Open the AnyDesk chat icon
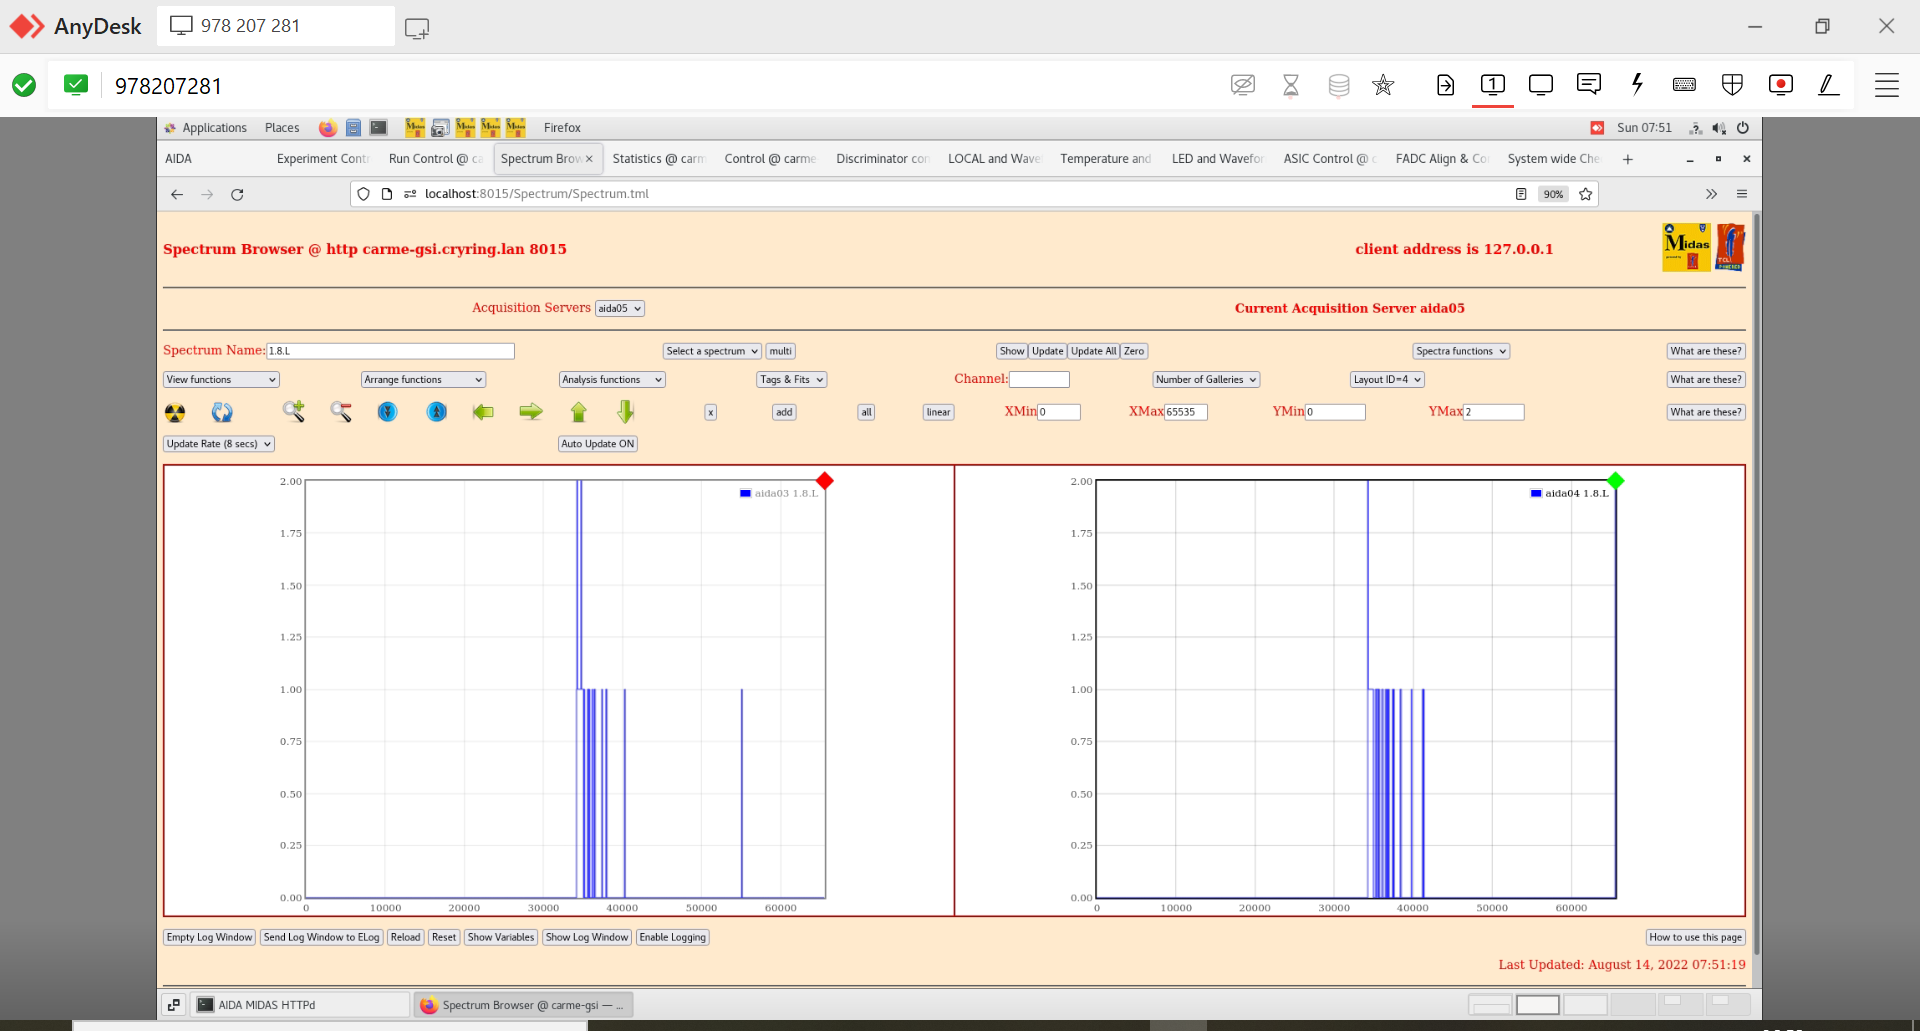This screenshot has height=1031, width=1920. point(1588,85)
